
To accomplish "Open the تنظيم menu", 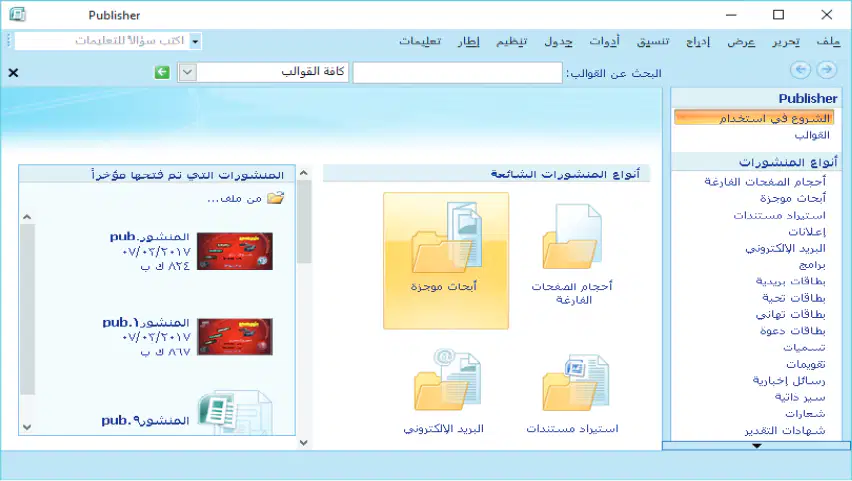I will pyautogui.click(x=512, y=41).
